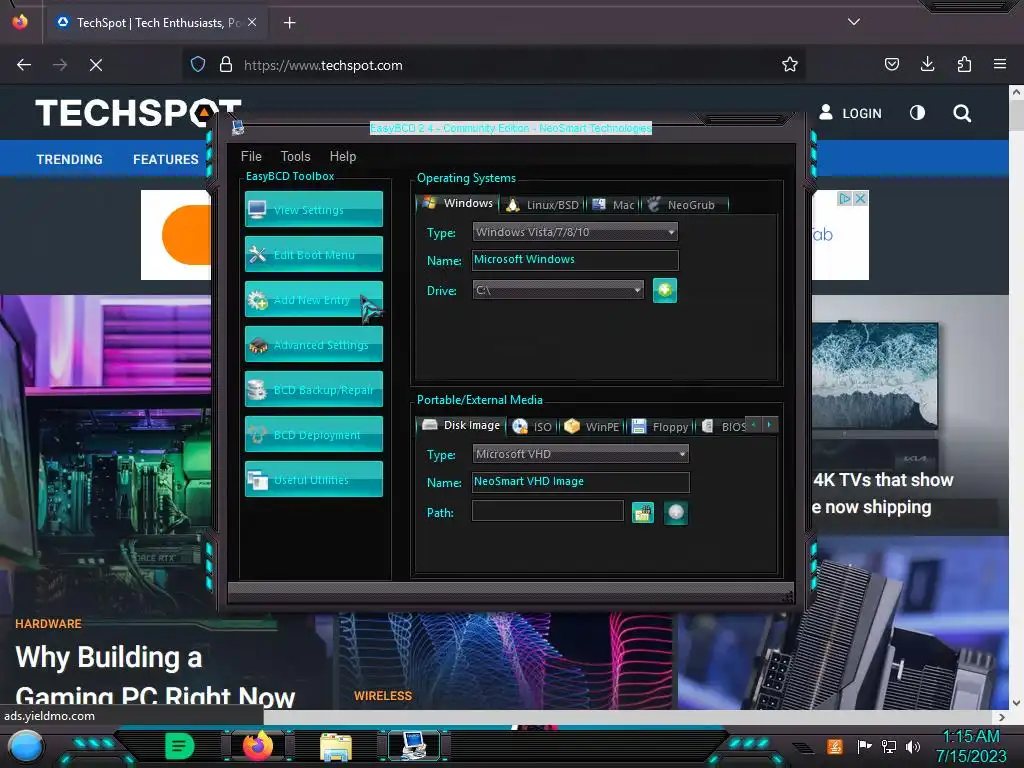Click the Microsoft Windows name field
Viewport: 1024px width, 768px height.
pos(575,260)
